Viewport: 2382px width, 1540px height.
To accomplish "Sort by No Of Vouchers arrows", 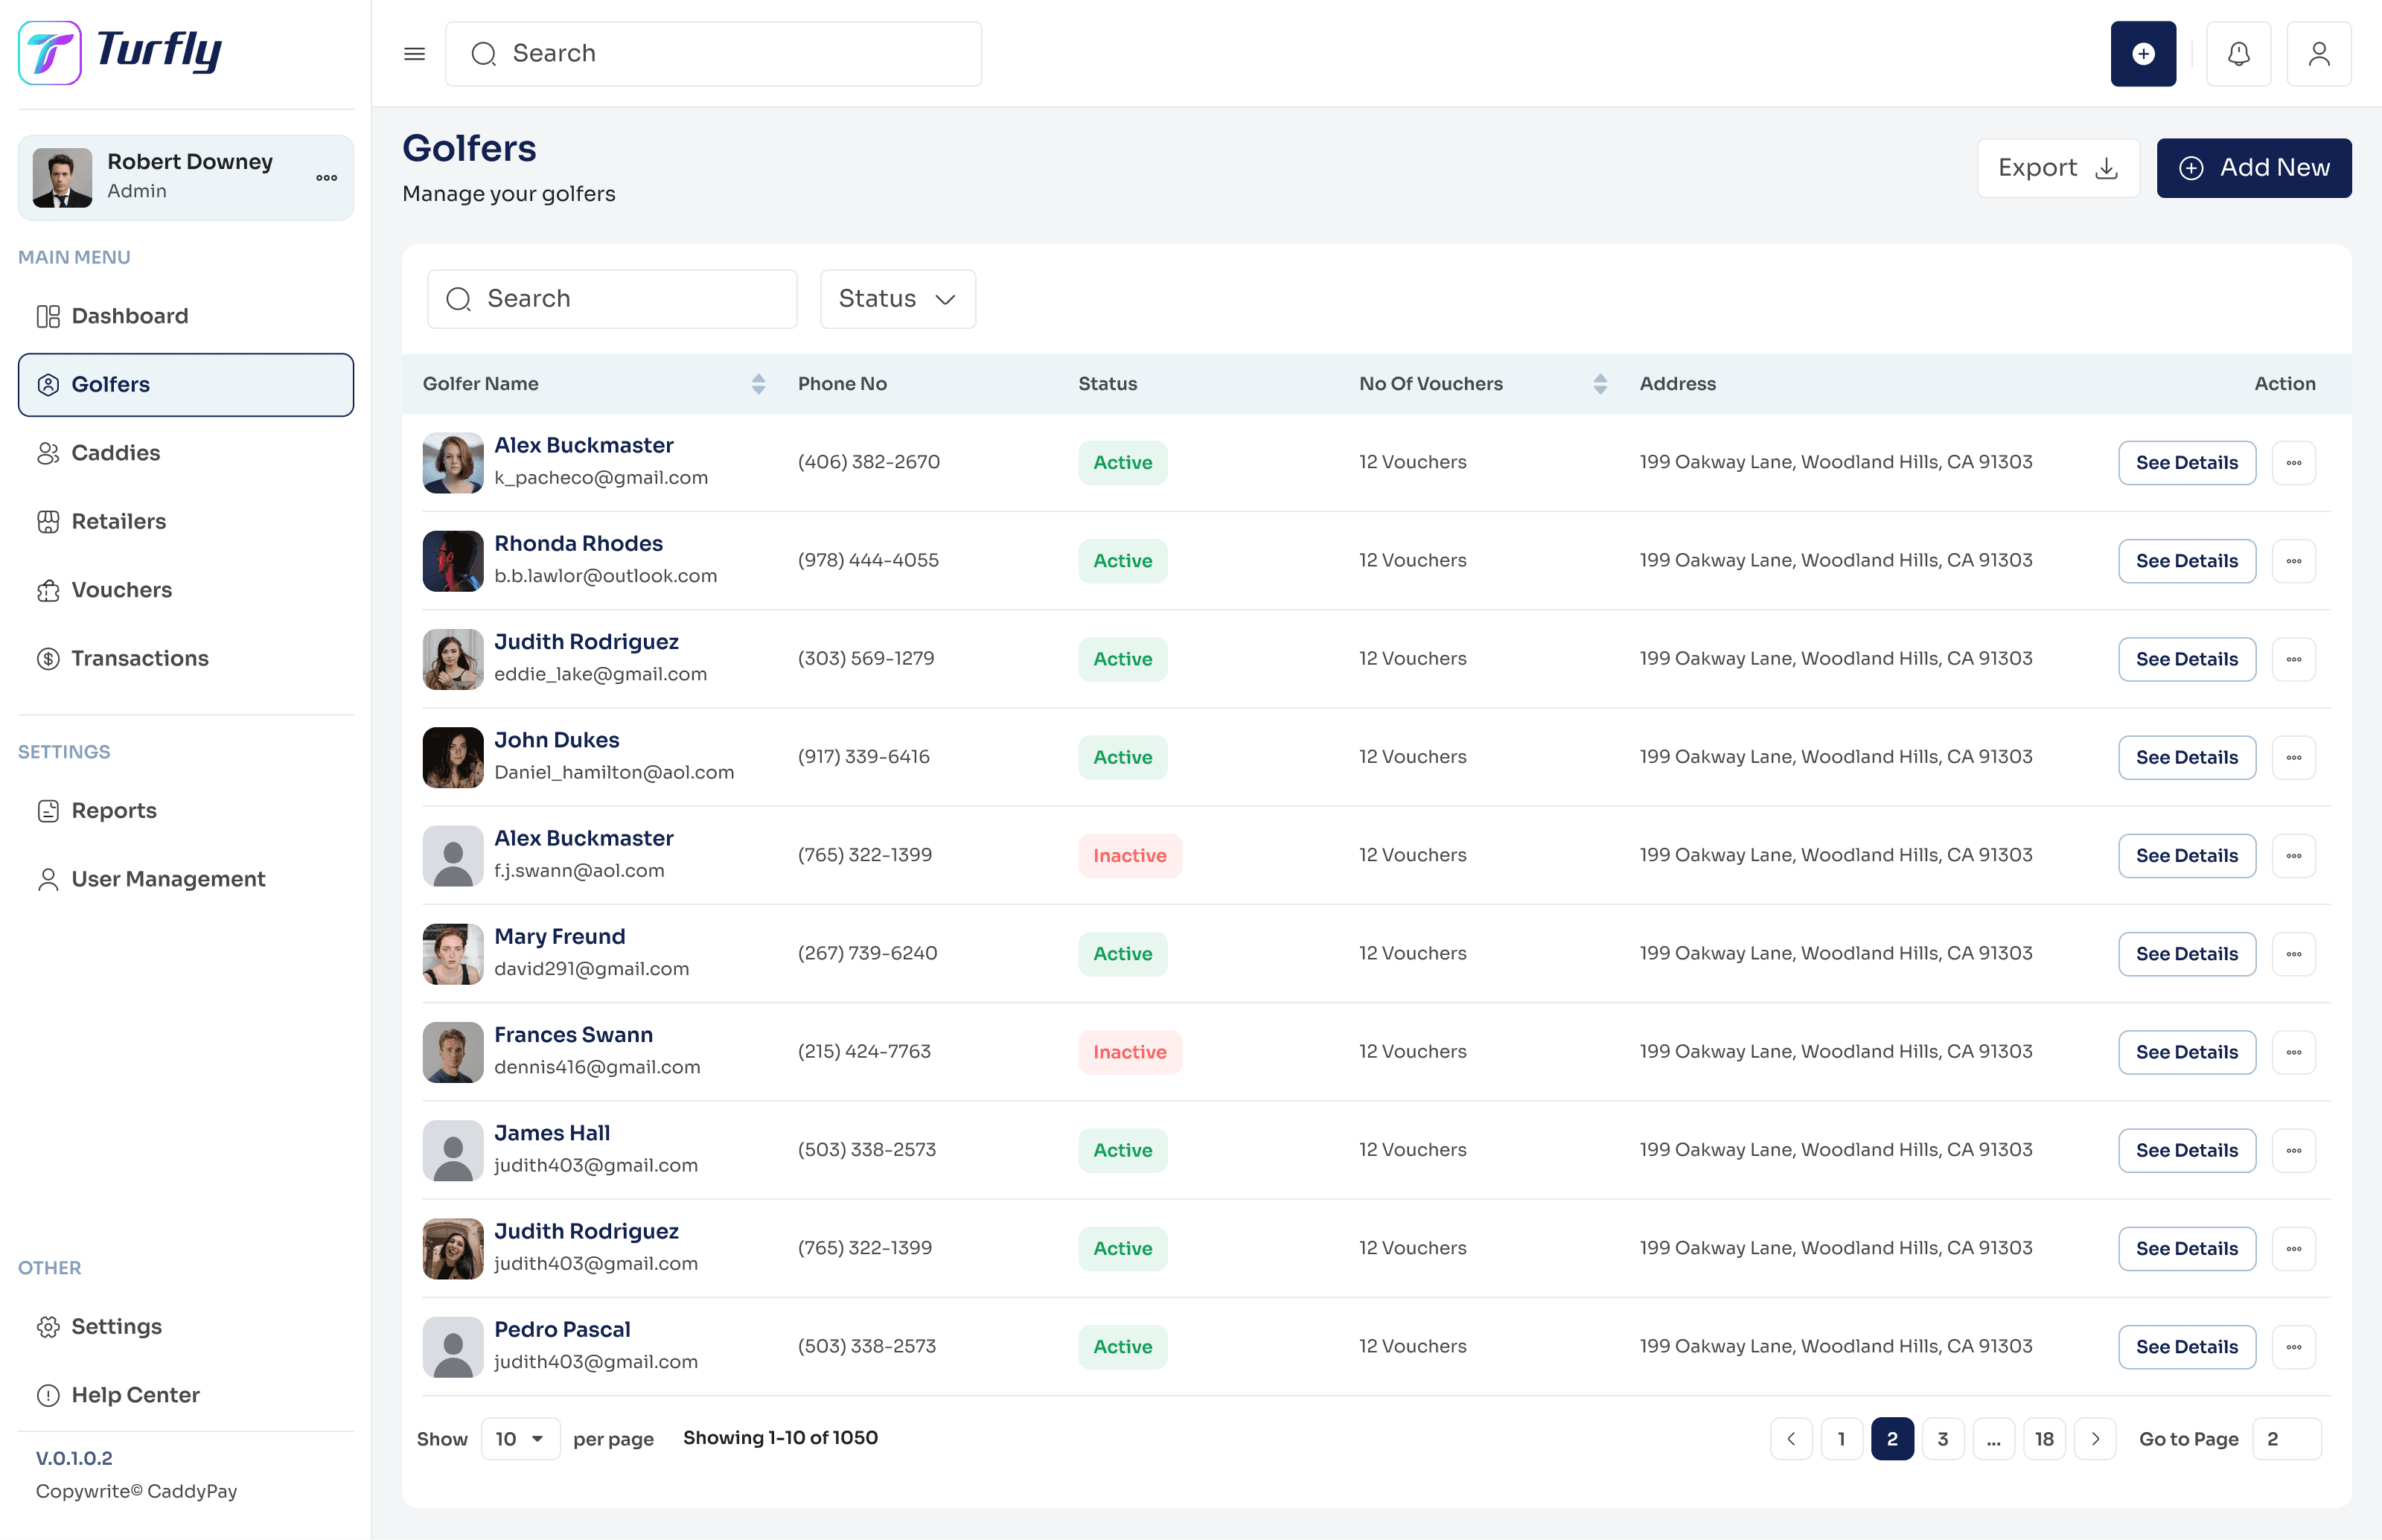I will [x=1599, y=384].
